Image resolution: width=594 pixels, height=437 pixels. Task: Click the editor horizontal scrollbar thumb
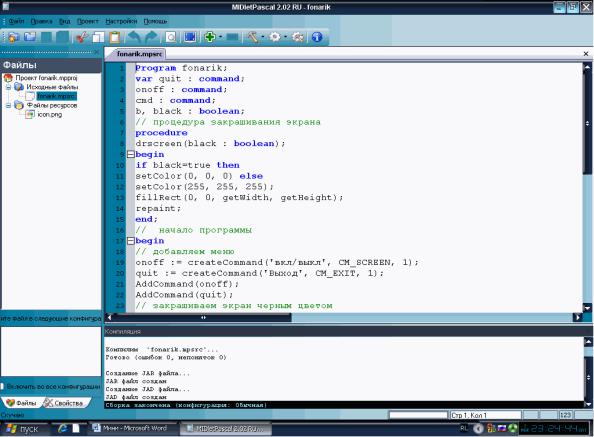(x=203, y=317)
